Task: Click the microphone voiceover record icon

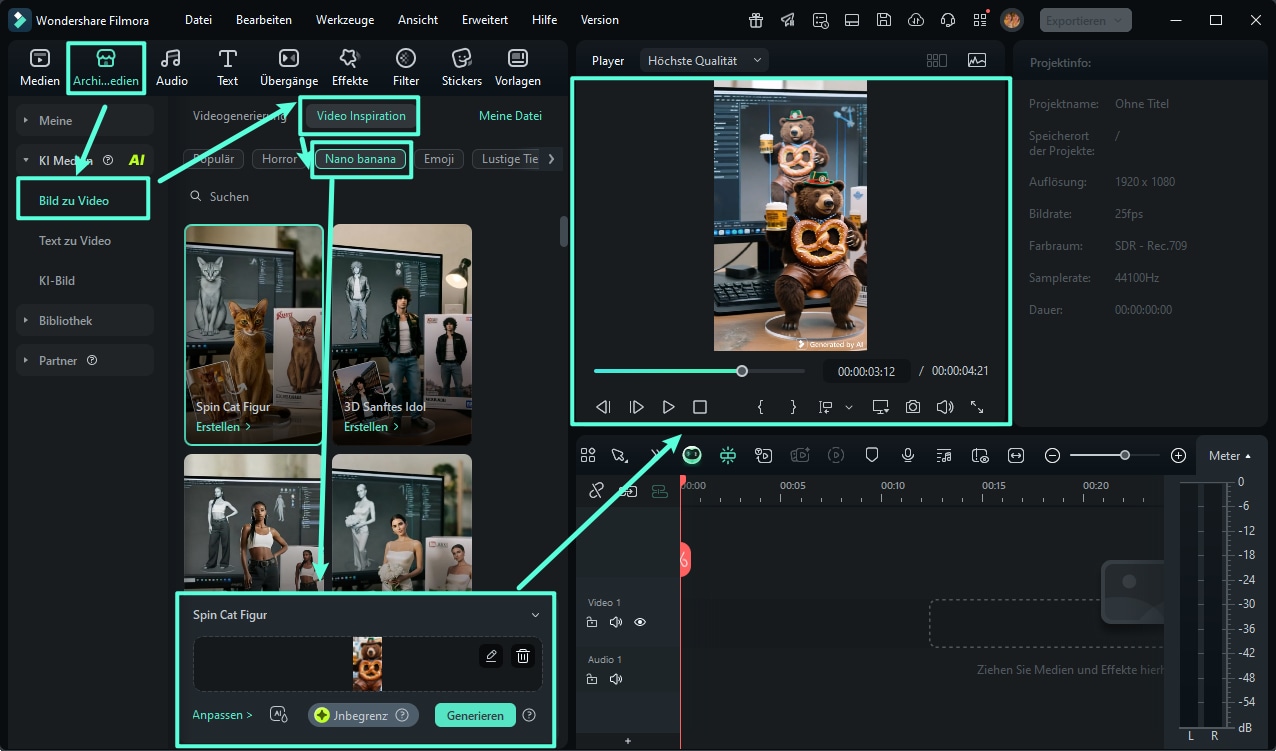Action: pos(907,455)
